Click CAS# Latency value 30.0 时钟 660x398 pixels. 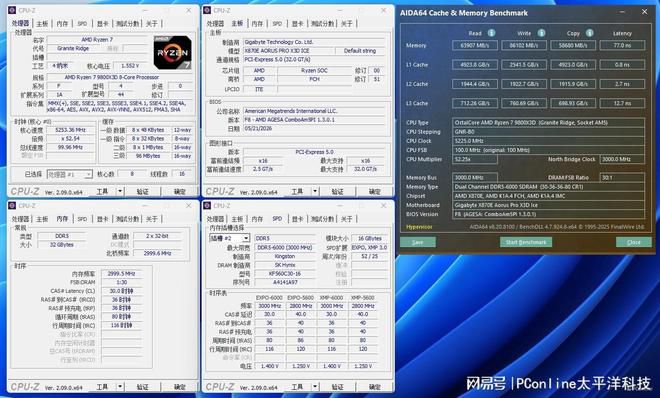[121, 291]
